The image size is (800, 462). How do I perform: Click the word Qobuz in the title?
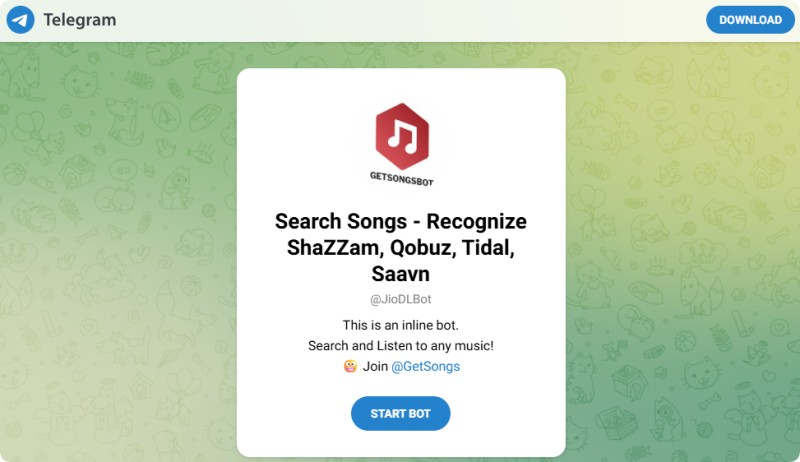click(423, 248)
